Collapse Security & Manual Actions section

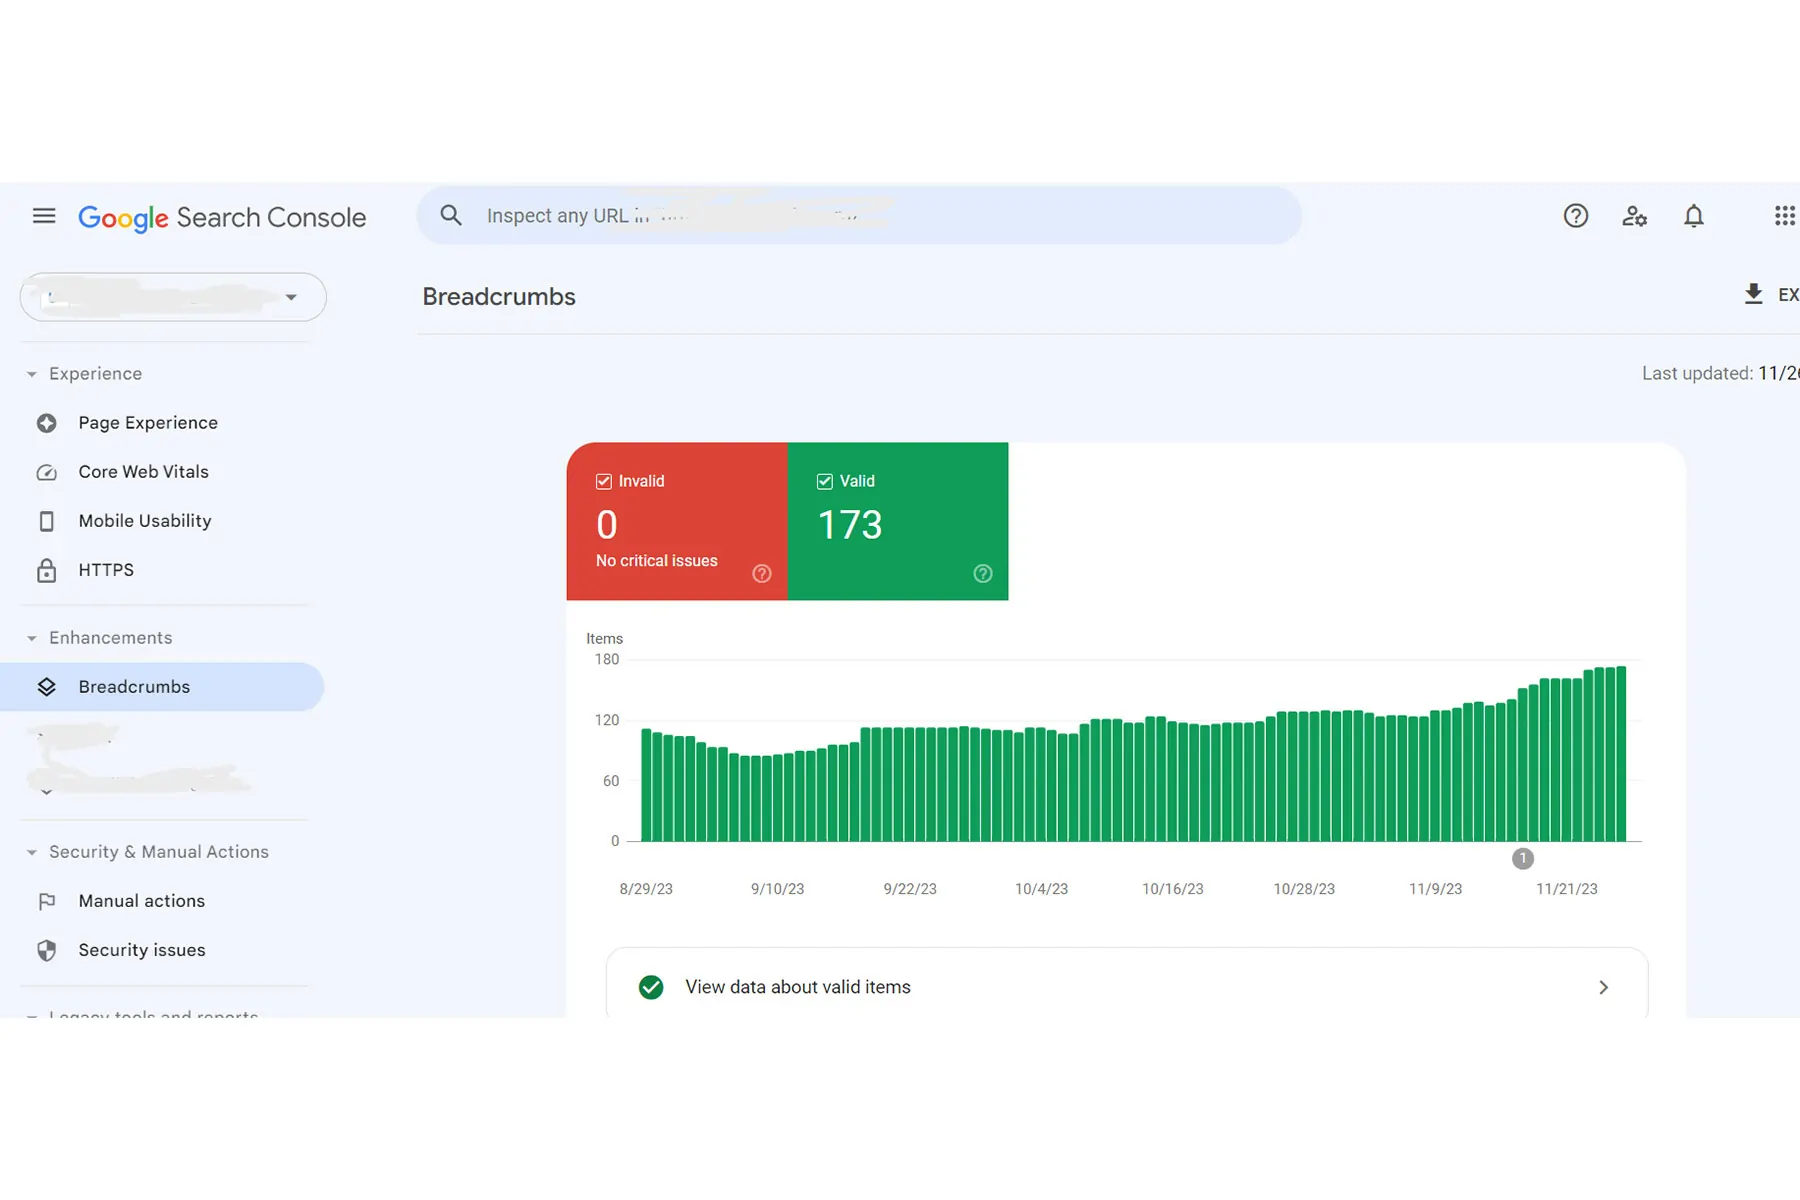32,852
